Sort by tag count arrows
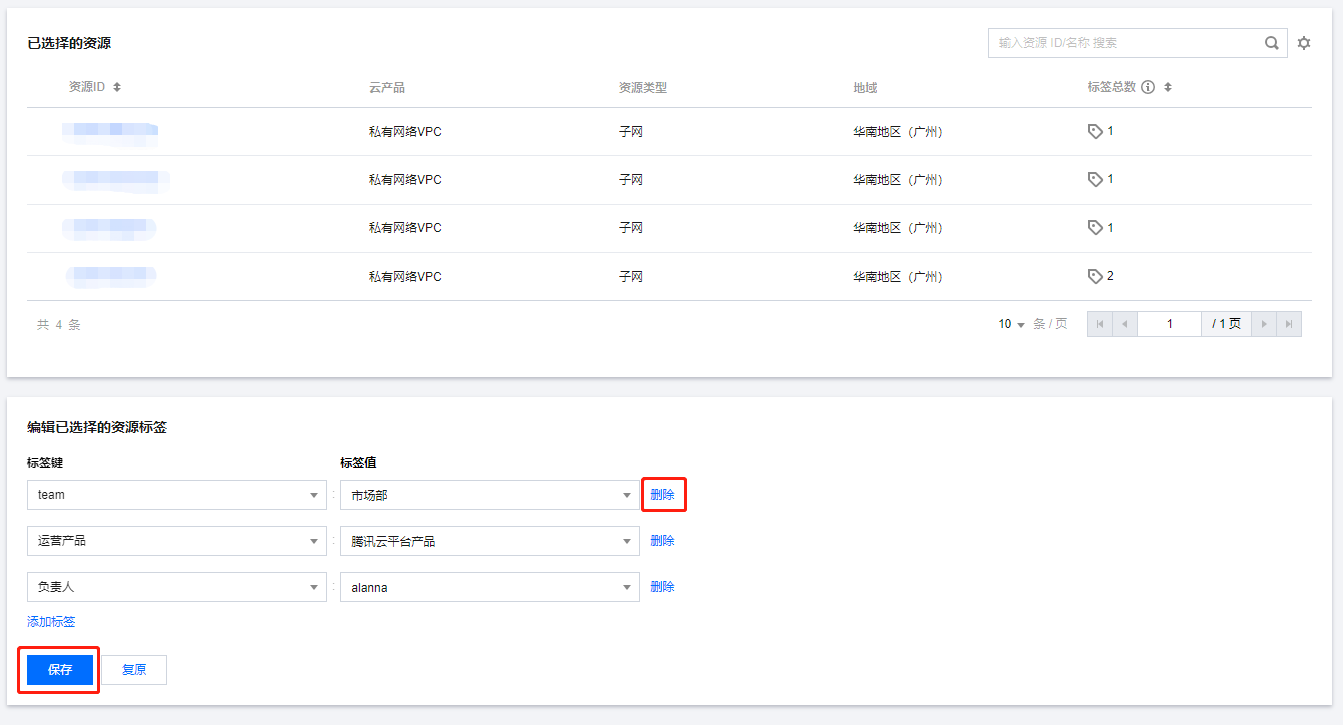The width and height of the screenshot is (1343, 725). coord(1168,87)
